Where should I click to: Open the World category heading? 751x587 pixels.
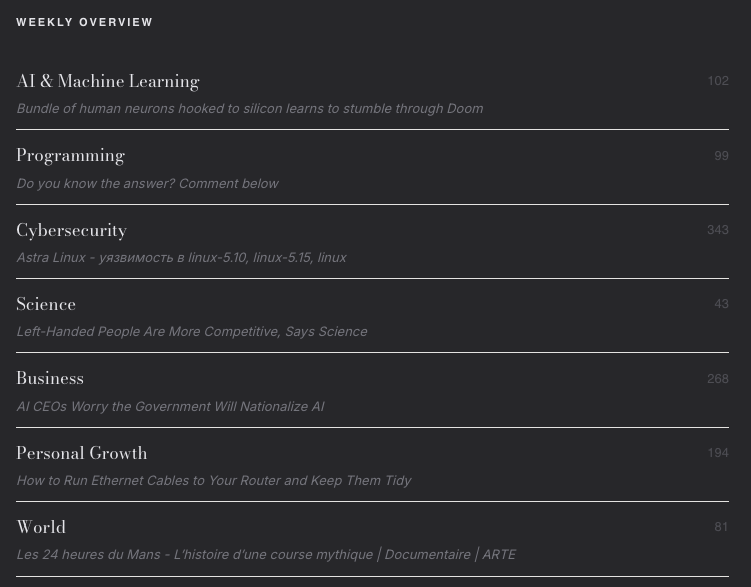point(41,527)
